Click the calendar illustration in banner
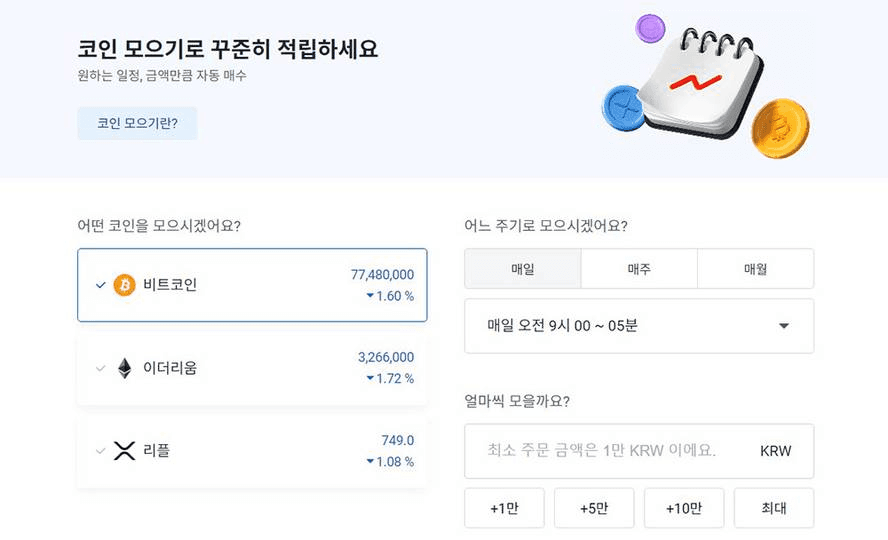The image size is (888, 540). [703, 83]
